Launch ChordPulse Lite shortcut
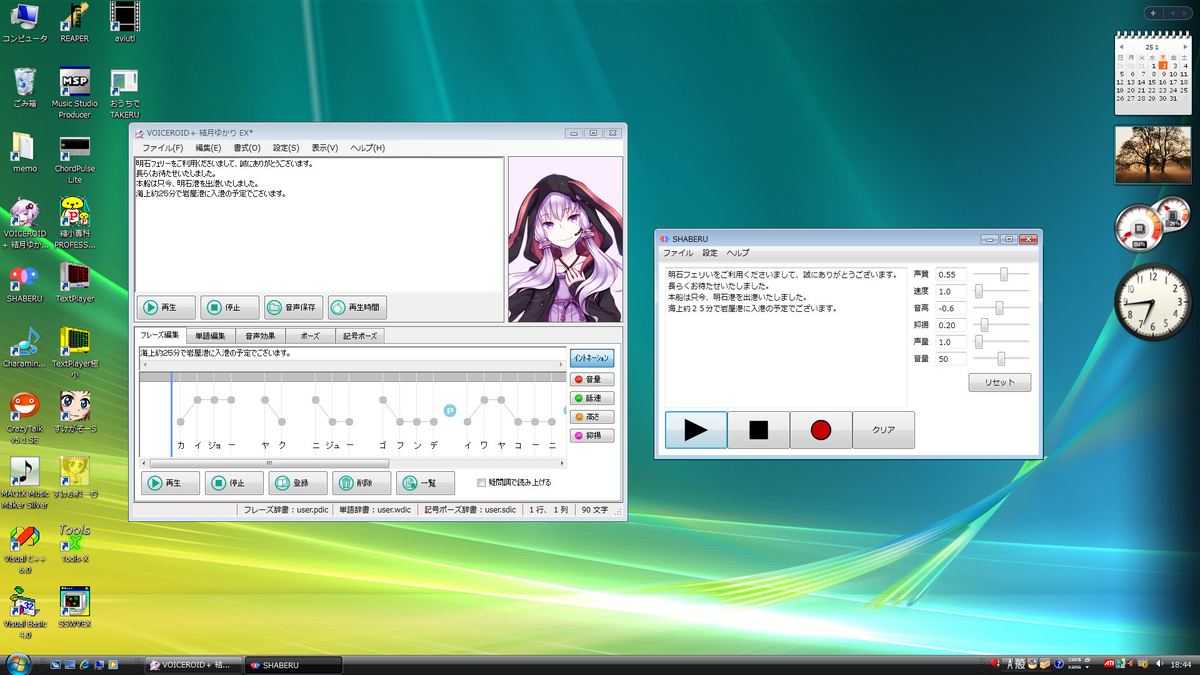Image resolution: width=1200 pixels, height=675 pixels. coord(75,158)
